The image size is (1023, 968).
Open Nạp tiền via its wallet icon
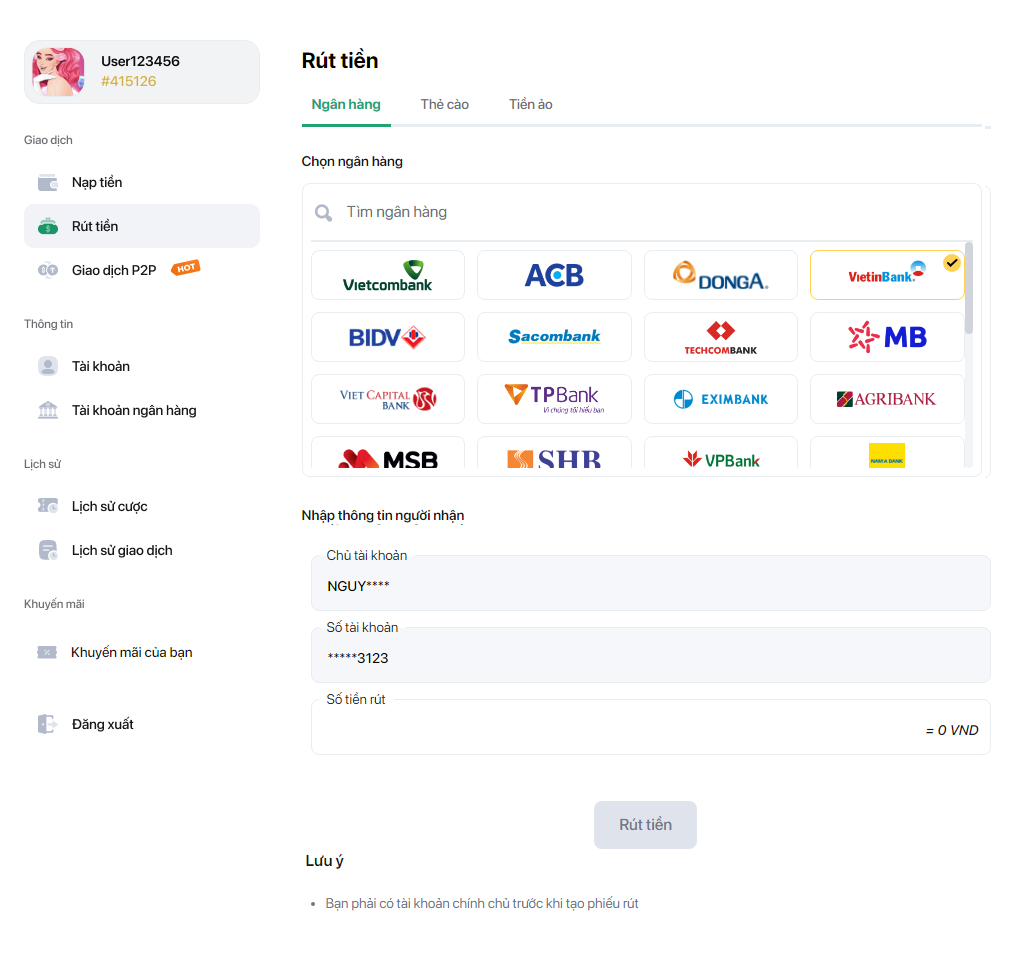pos(48,183)
